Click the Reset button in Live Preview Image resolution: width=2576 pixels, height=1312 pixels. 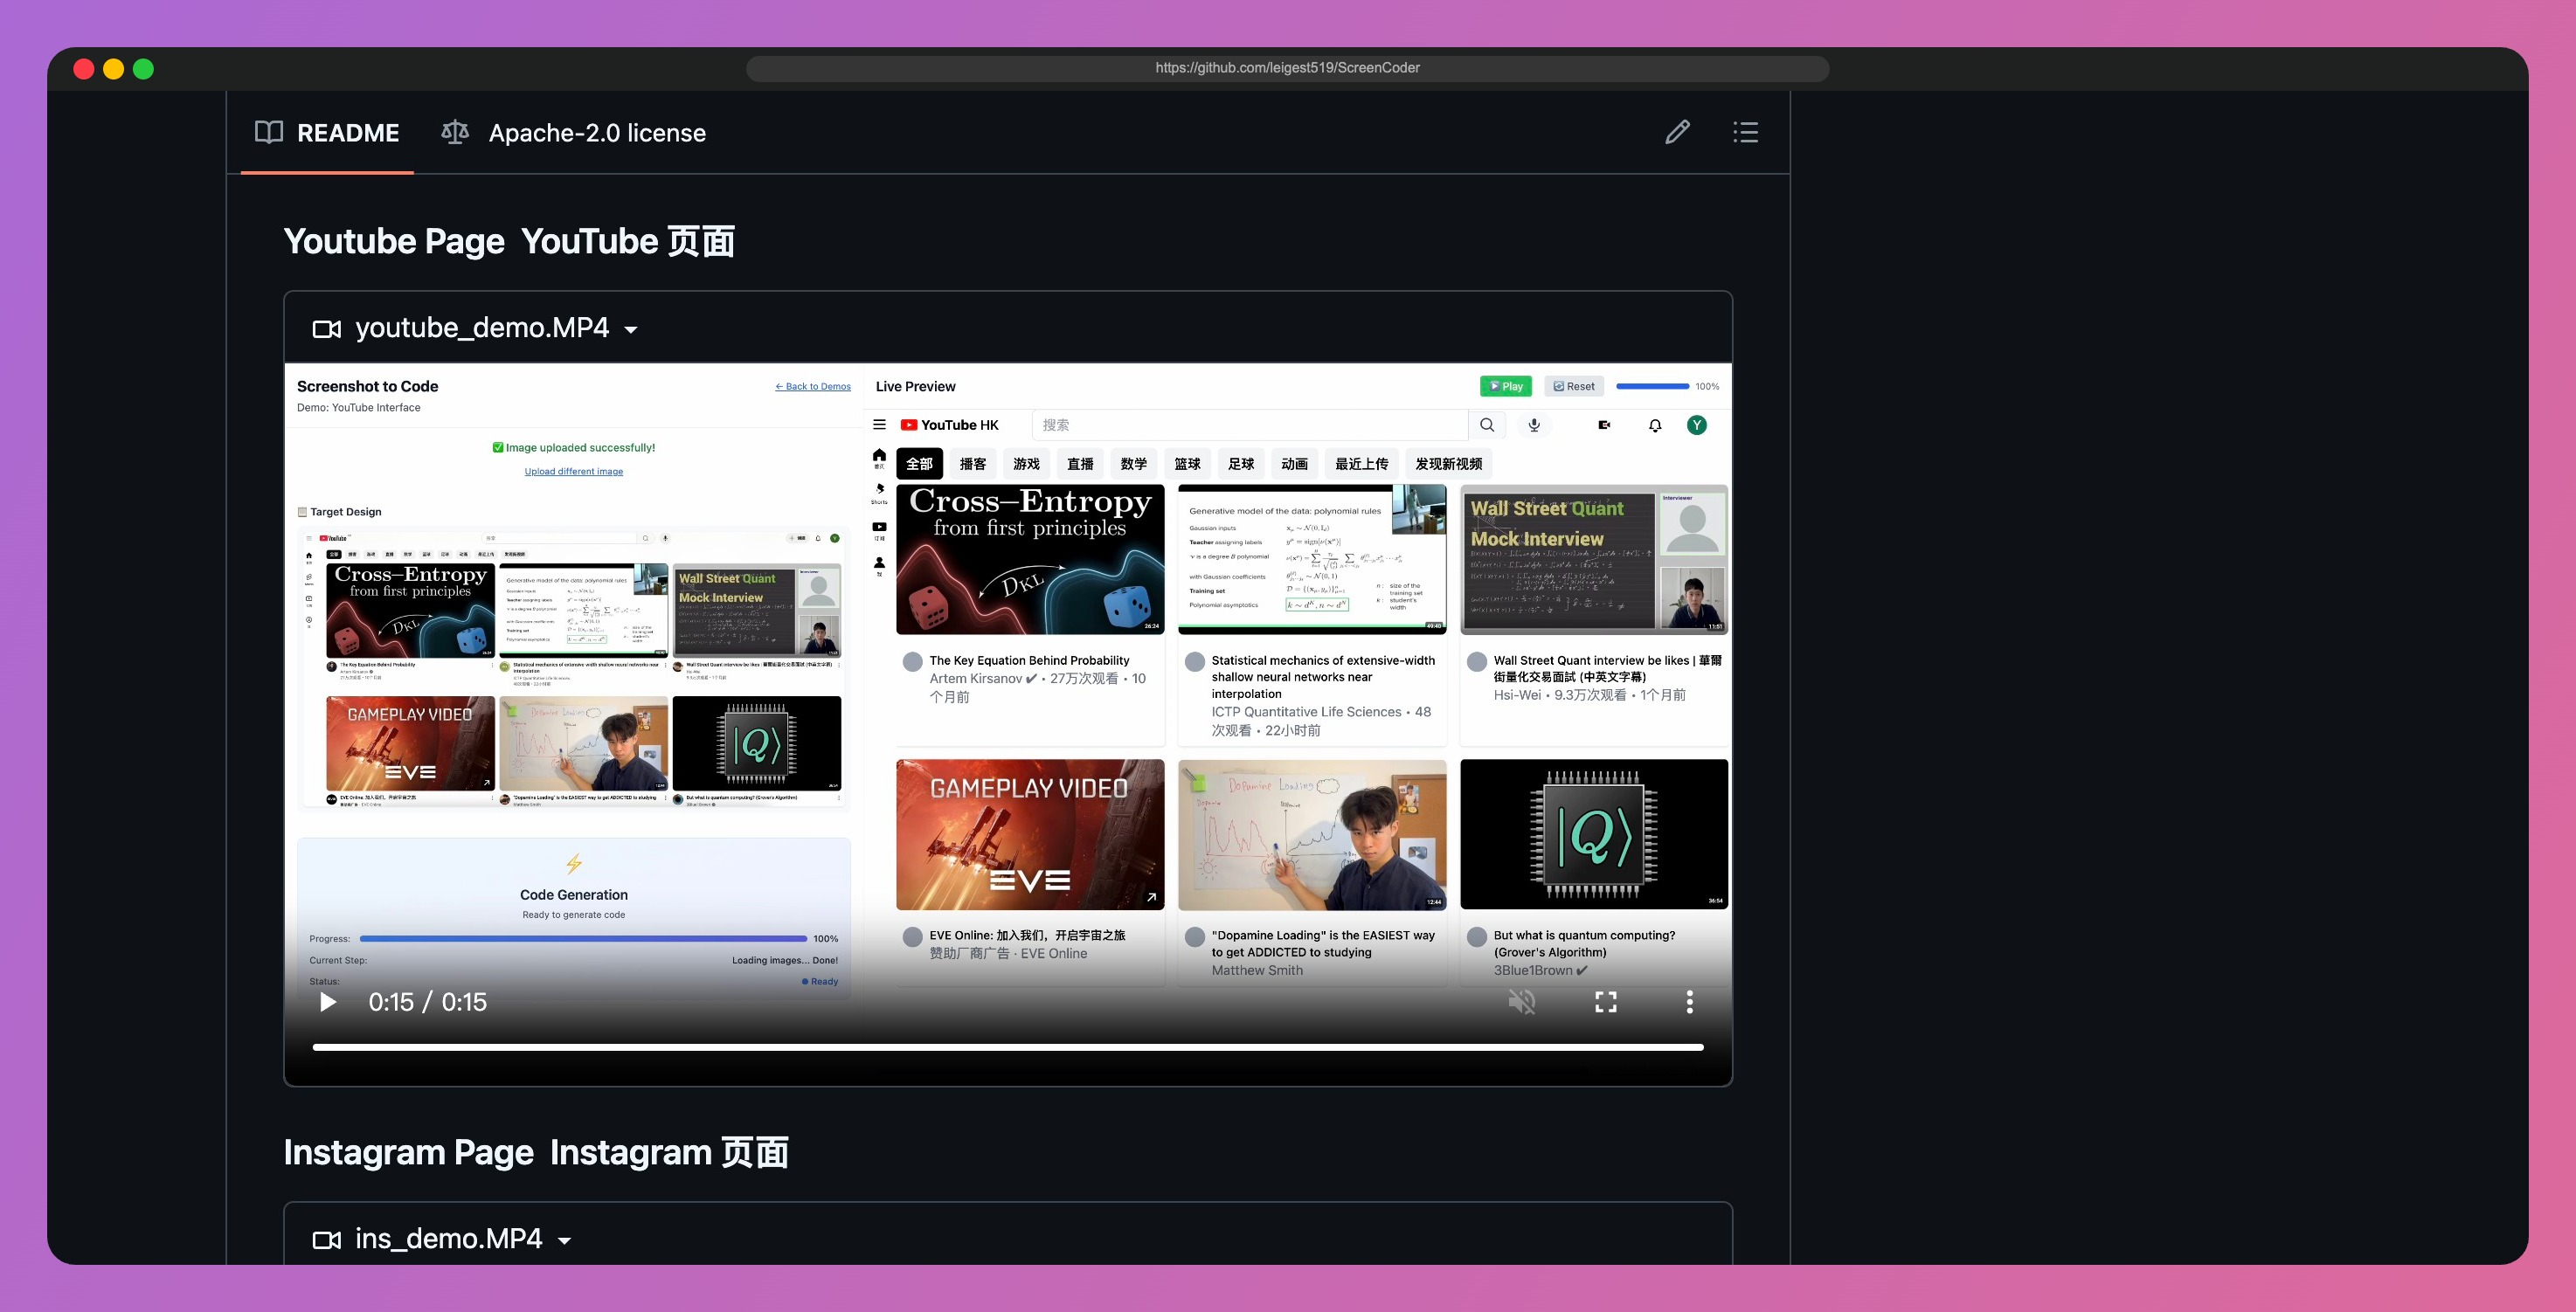point(1573,386)
